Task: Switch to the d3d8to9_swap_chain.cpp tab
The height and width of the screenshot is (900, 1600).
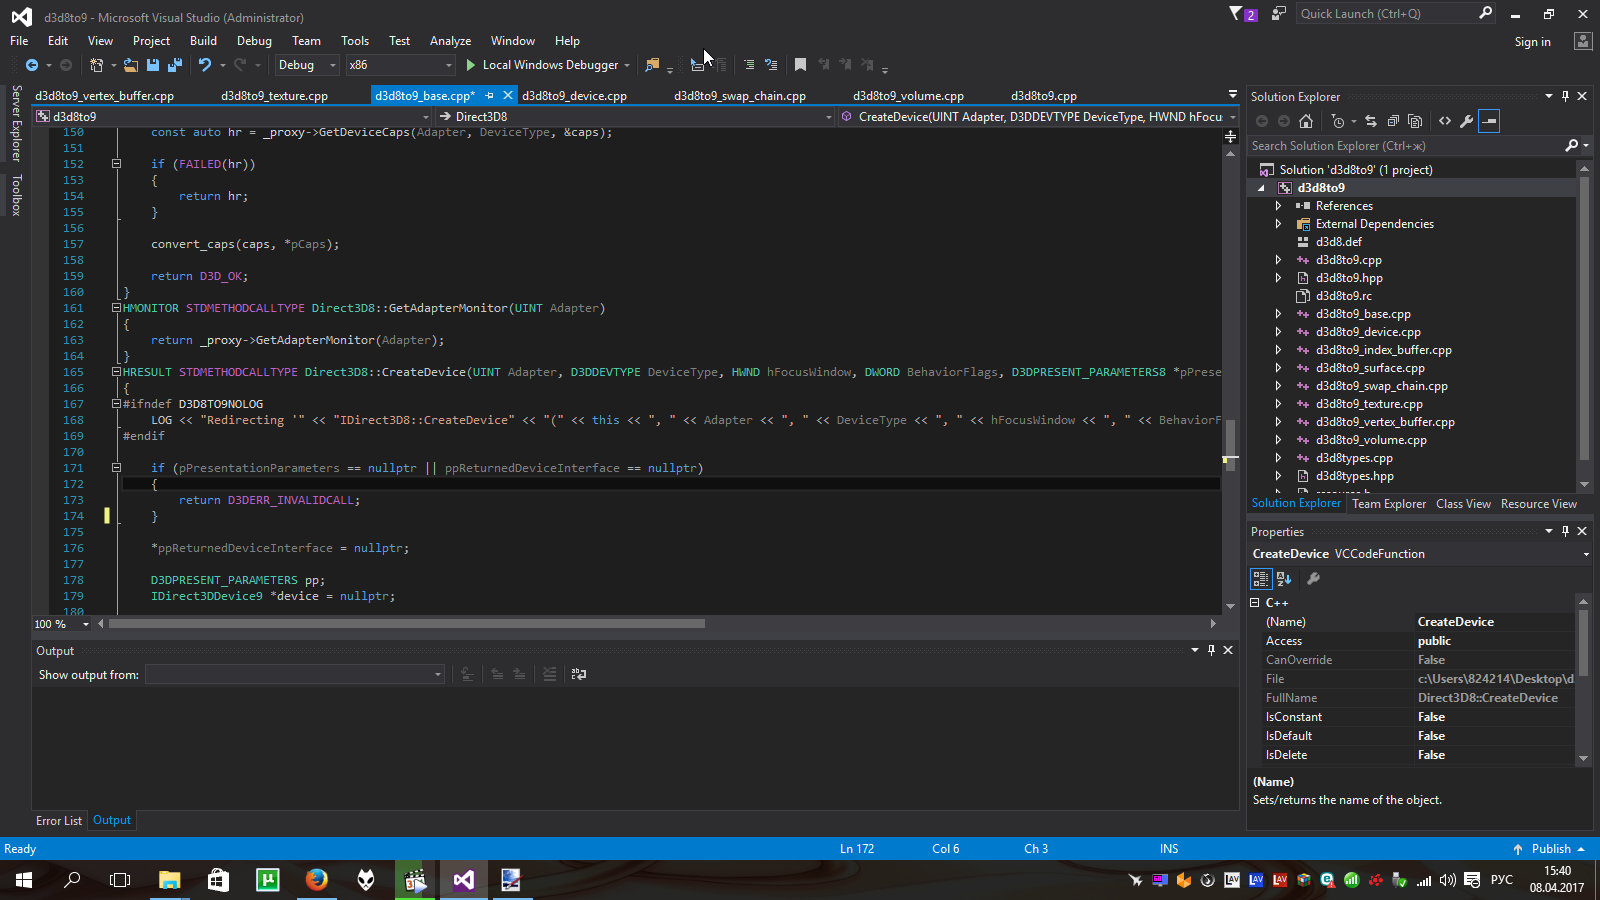Action: pos(739,96)
